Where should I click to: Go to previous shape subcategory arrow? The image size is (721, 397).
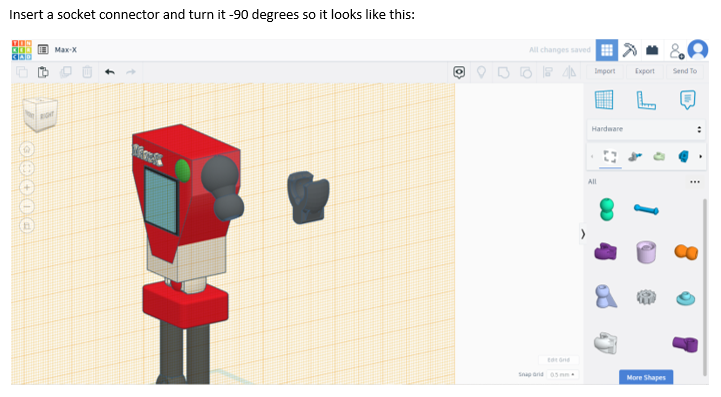tap(592, 157)
